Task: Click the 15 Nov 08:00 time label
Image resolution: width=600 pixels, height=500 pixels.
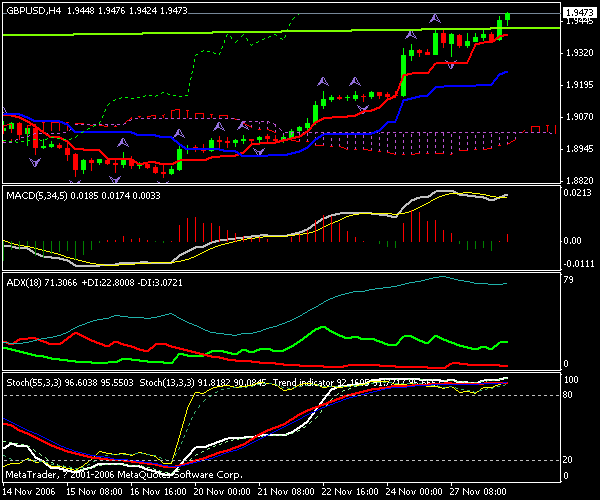Action: pos(94,492)
